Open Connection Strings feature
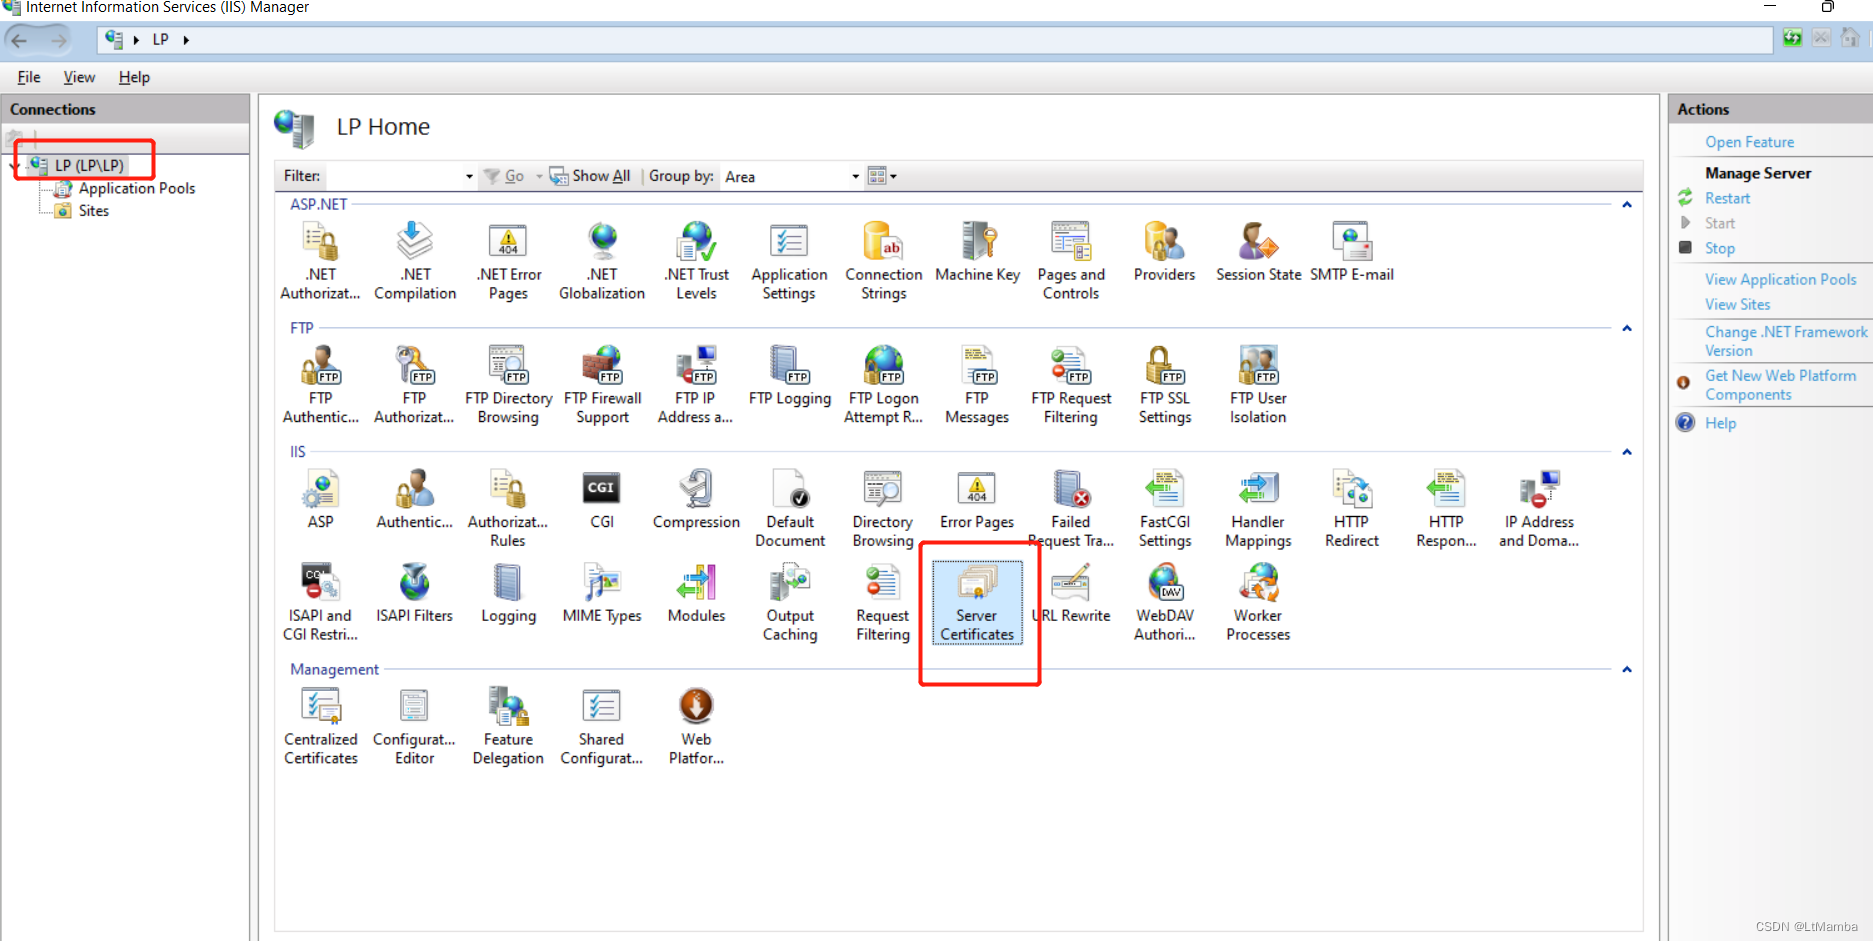The width and height of the screenshot is (1873, 941). [x=883, y=262]
